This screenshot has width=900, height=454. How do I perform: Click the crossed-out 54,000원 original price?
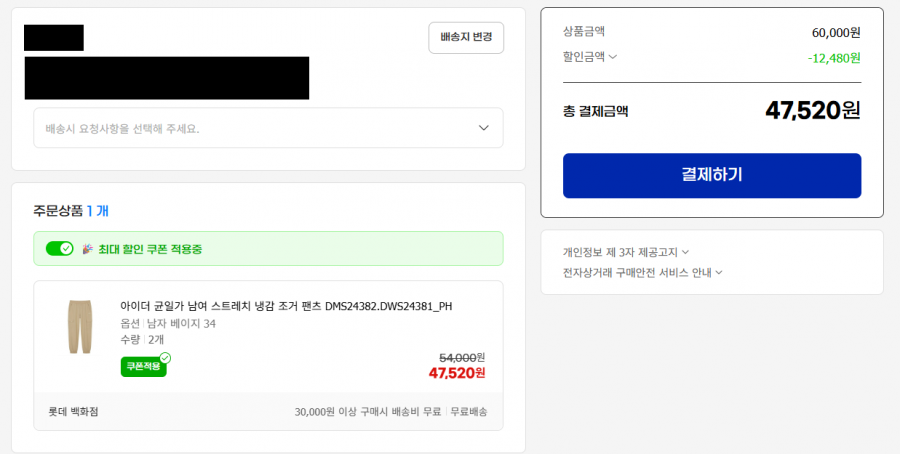click(x=462, y=357)
